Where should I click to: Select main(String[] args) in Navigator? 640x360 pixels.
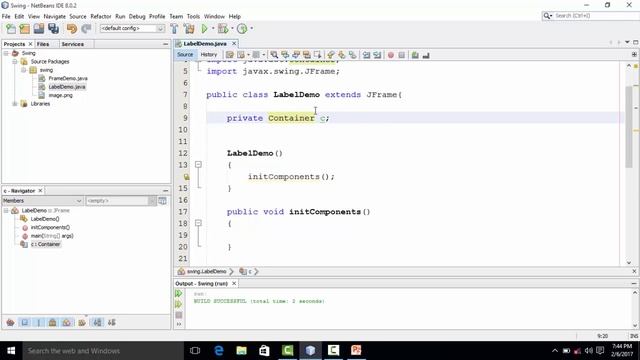[x=52, y=236]
